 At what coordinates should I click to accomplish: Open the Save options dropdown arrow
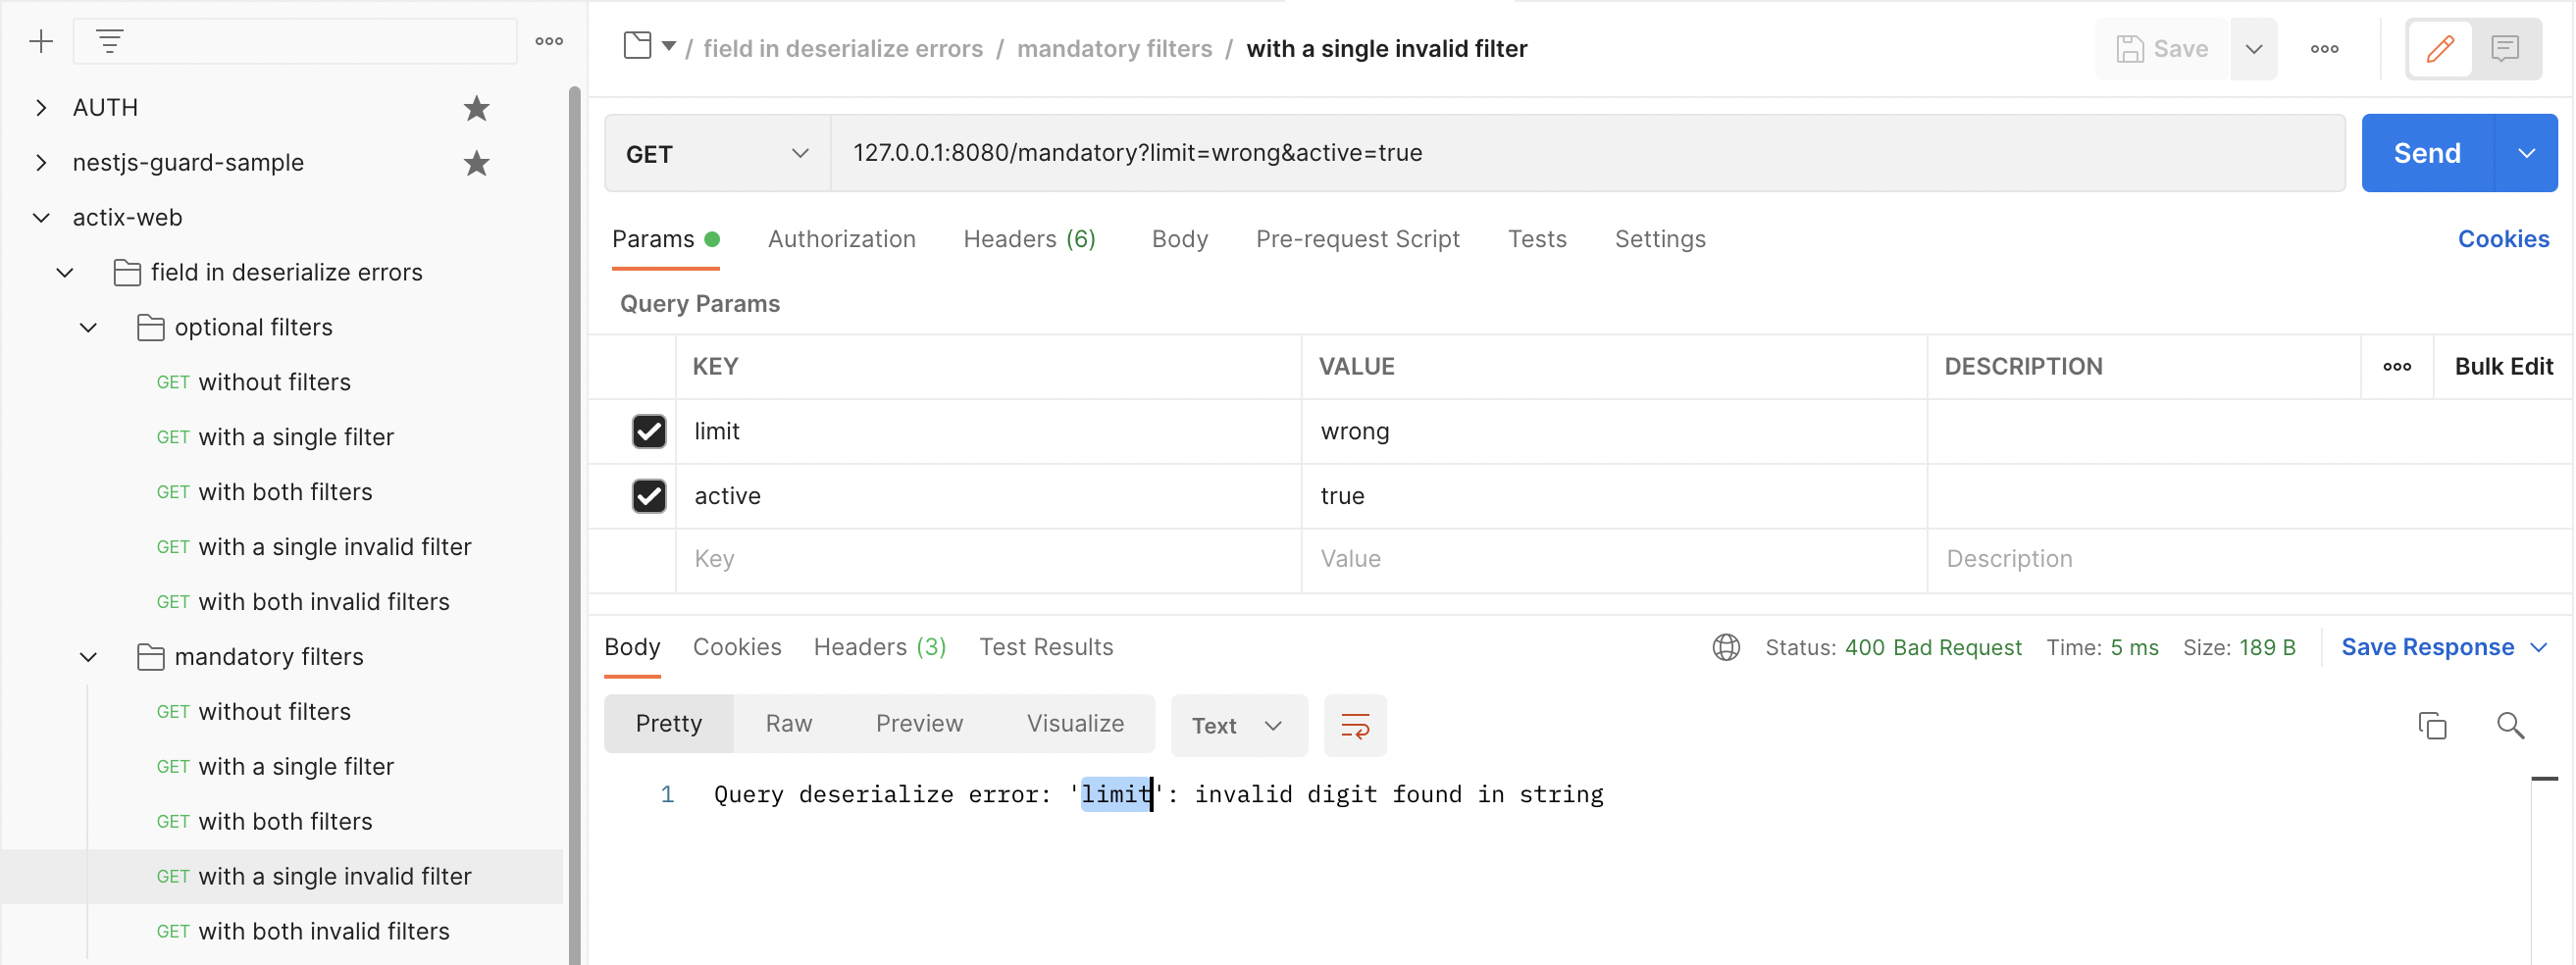2253,49
